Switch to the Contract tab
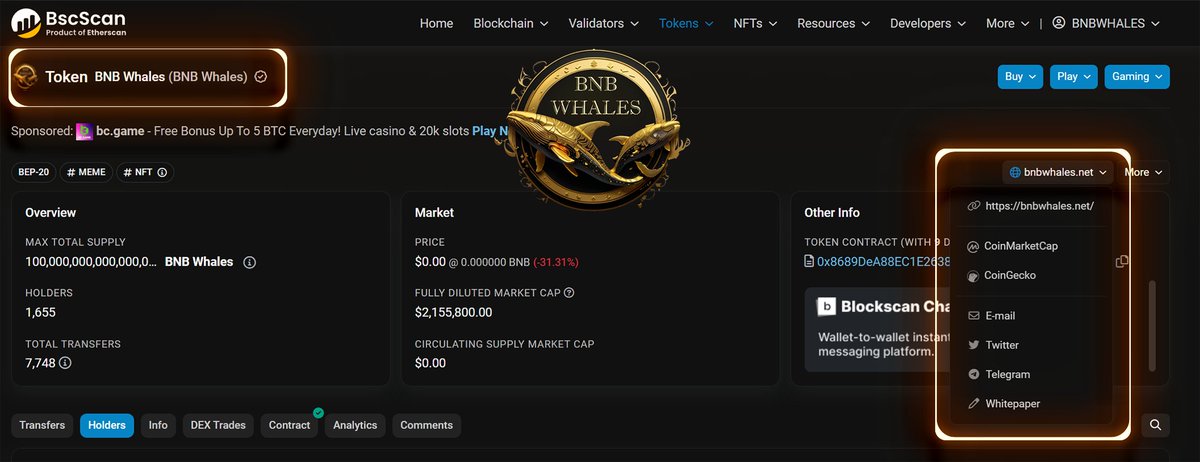This screenshot has width=1200, height=462. pyautogui.click(x=290, y=425)
